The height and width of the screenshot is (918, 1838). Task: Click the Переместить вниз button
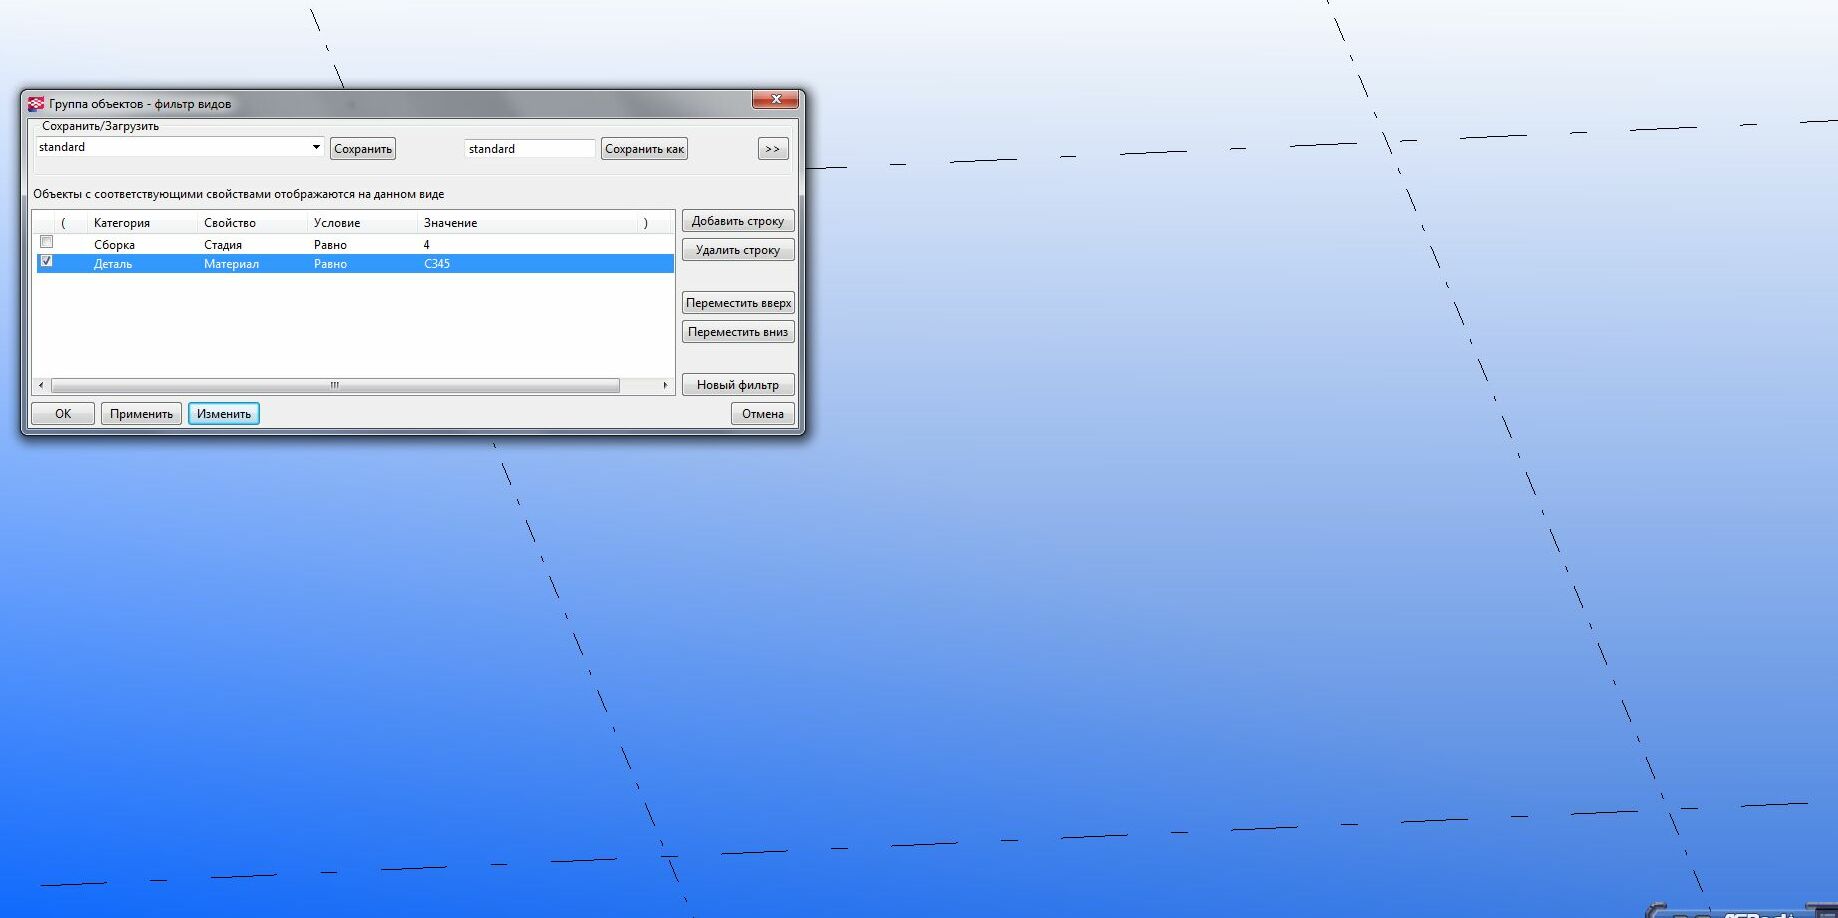[x=738, y=332]
